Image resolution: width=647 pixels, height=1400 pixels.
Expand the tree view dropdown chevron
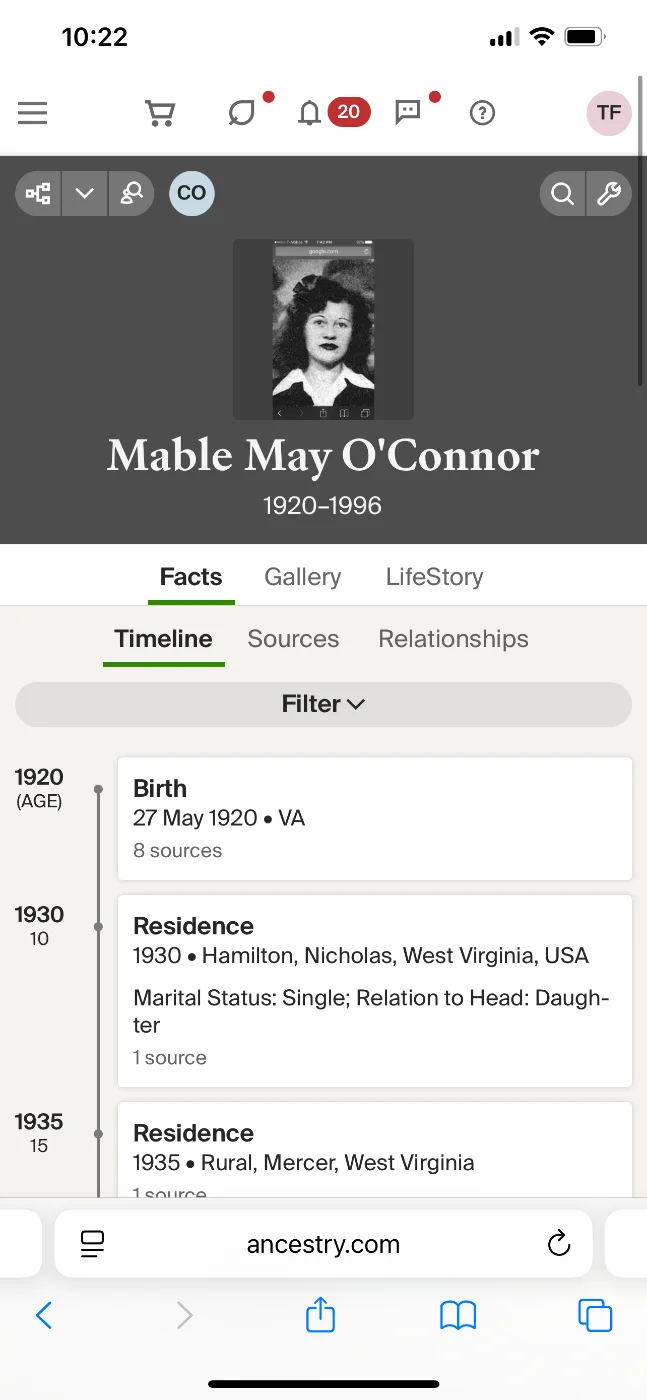pyautogui.click(x=85, y=194)
